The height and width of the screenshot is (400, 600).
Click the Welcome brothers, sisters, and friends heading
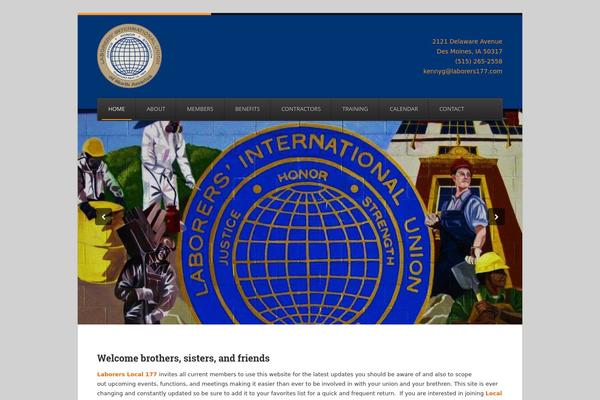click(x=183, y=358)
